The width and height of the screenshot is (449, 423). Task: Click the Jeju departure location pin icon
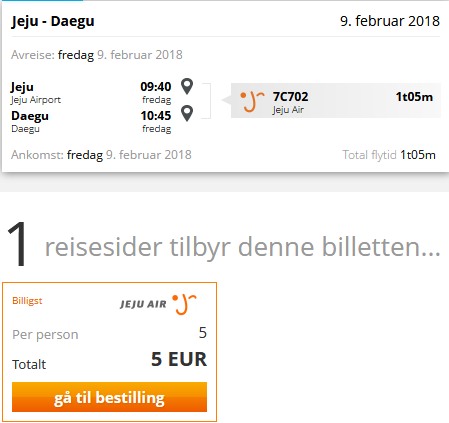coord(187,86)
